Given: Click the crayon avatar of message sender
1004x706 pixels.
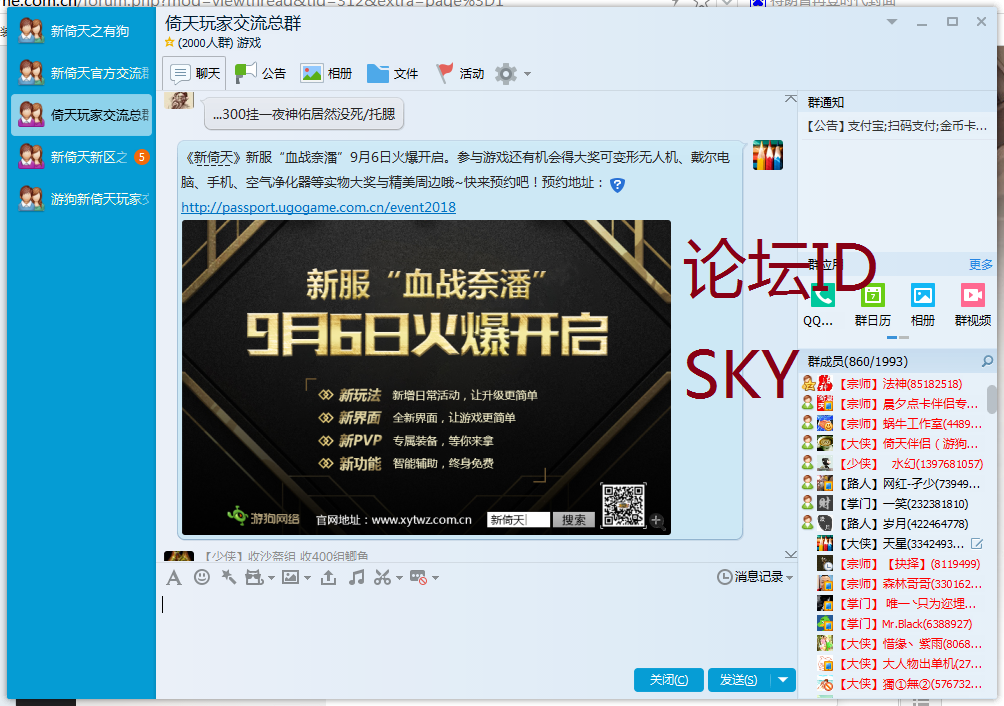Looking at the screenshot, I should coord(768,155).
